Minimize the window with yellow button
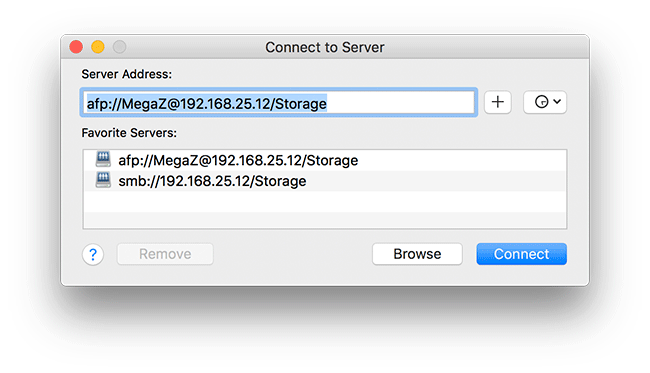Viewport: 650px width, 373px height. coord(98,47)
